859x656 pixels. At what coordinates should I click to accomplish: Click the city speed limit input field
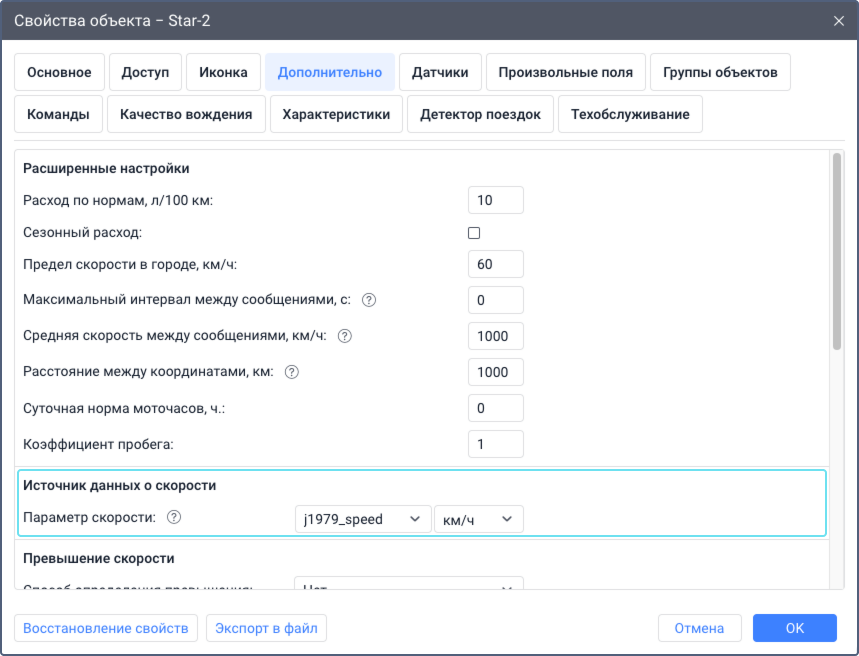click(x=495, y=264)
